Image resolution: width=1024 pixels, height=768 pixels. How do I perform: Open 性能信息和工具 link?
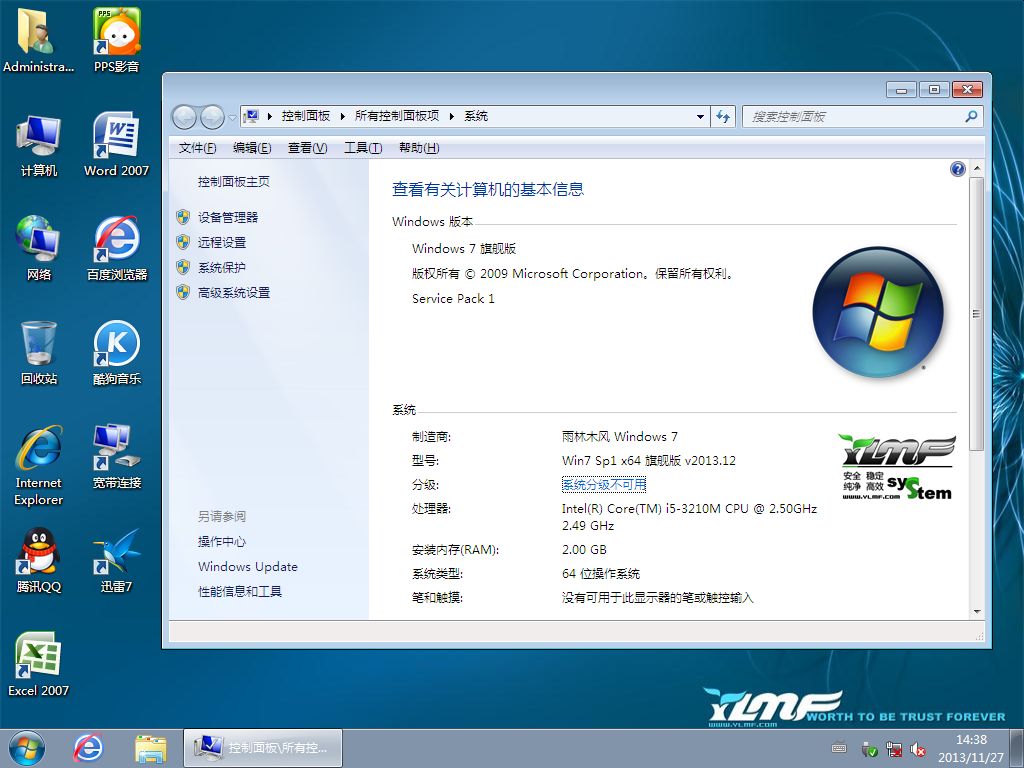click(x=240, y=592)
